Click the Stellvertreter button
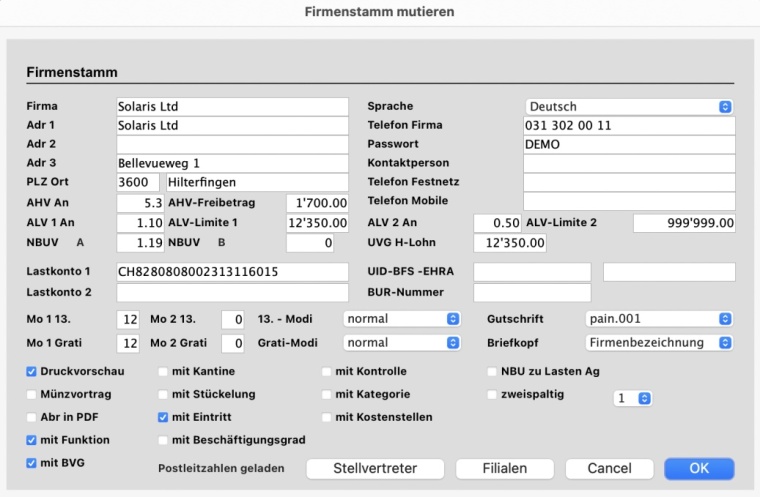 pos(374,469)
